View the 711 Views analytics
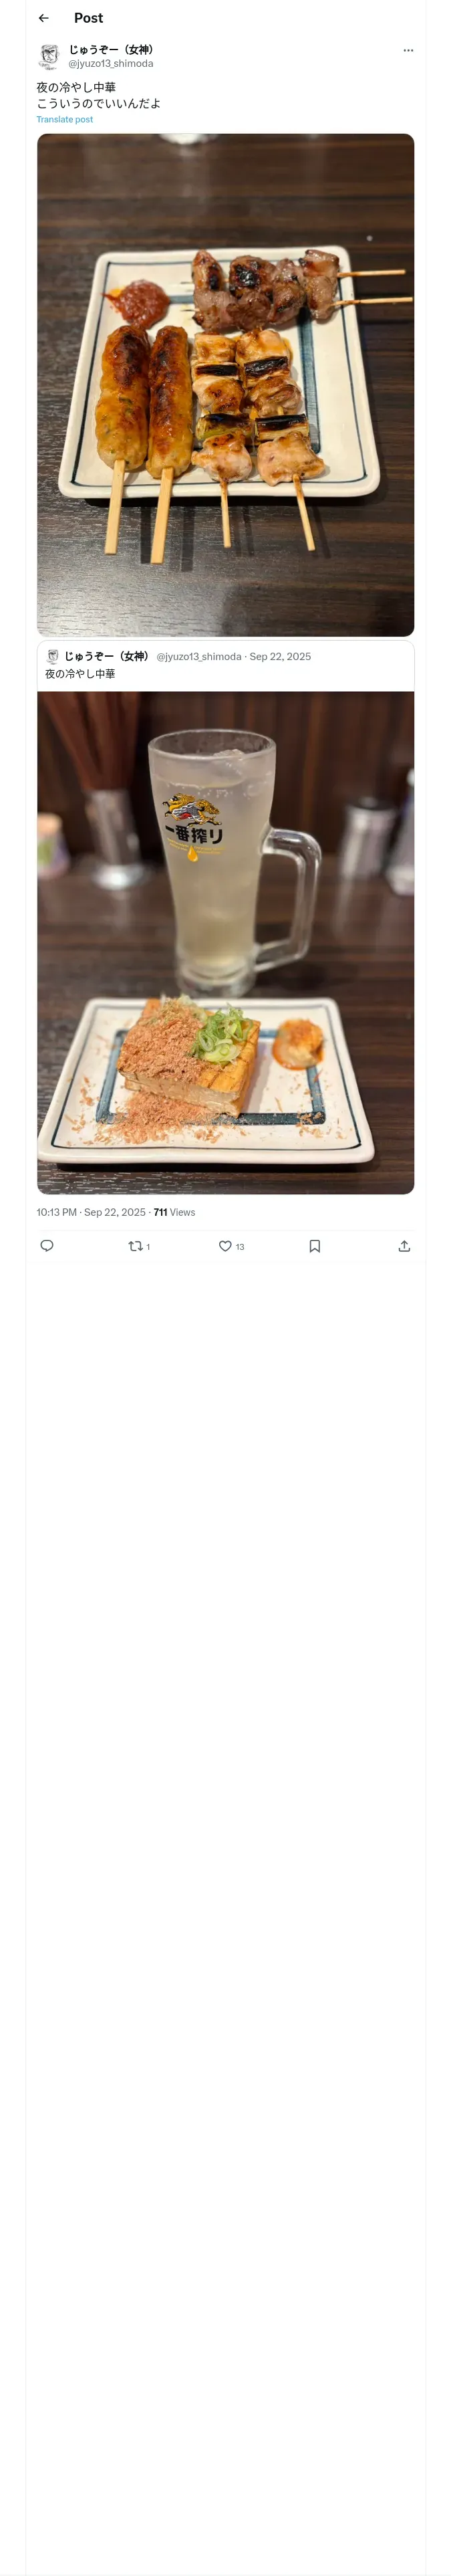 pos(174,1212)
